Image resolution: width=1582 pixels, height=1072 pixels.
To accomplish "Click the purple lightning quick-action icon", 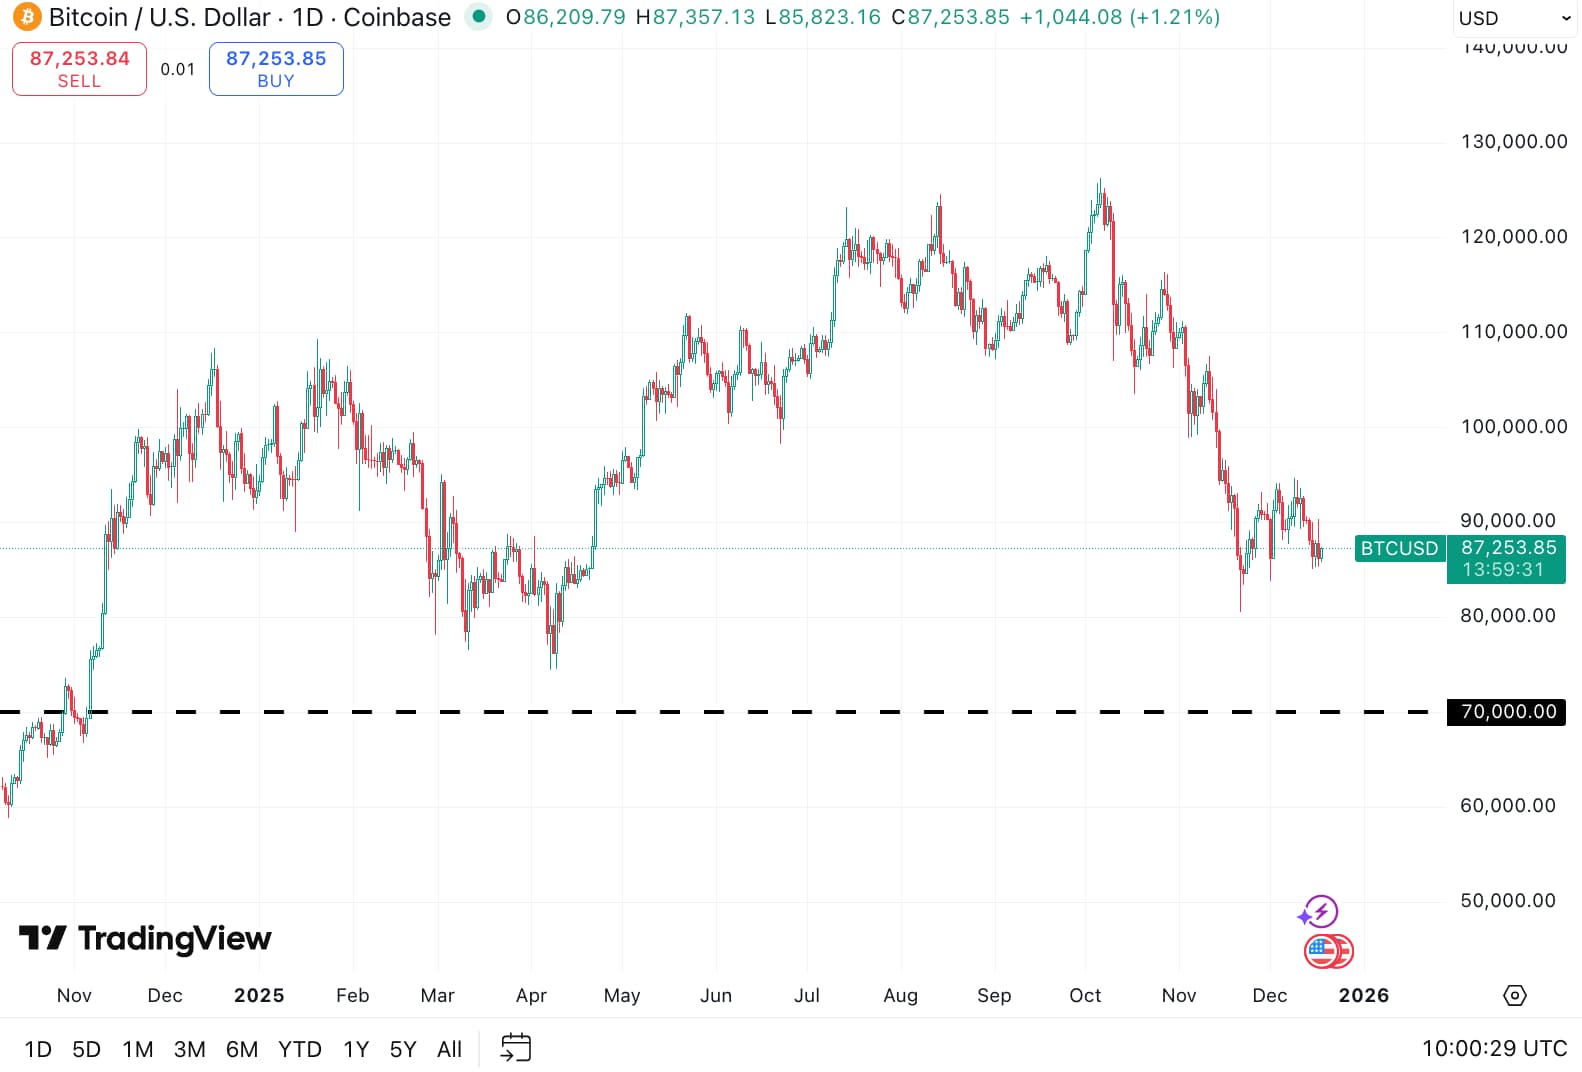I will 1320,911.
